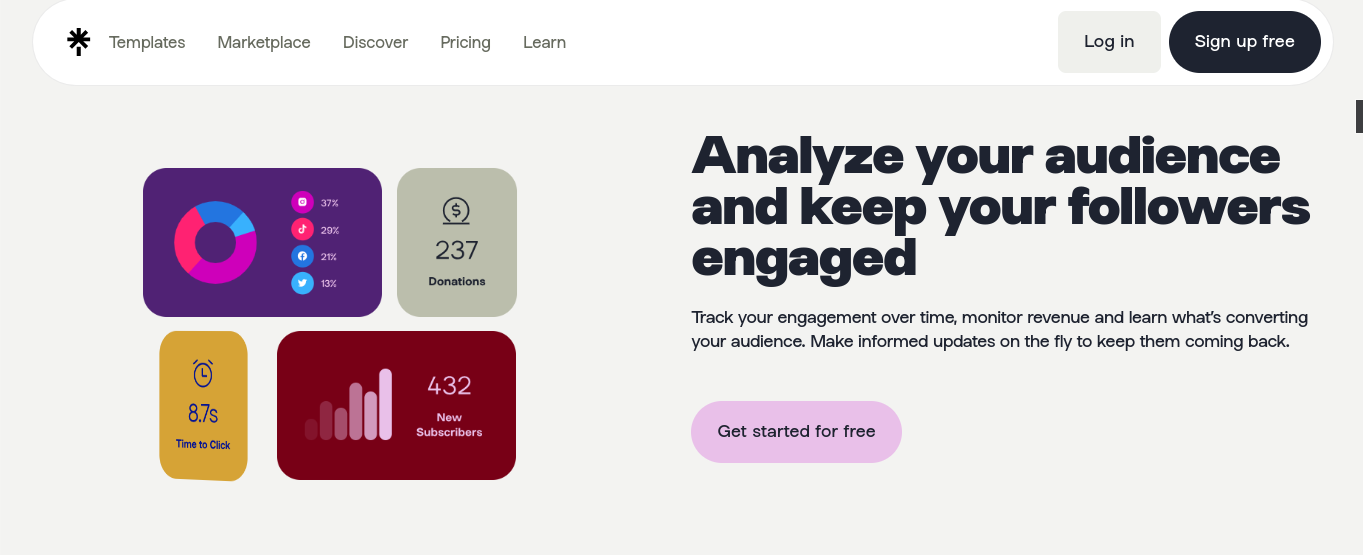
Task: Click the Facebook icon in the purple card
Action: (302, 257)
